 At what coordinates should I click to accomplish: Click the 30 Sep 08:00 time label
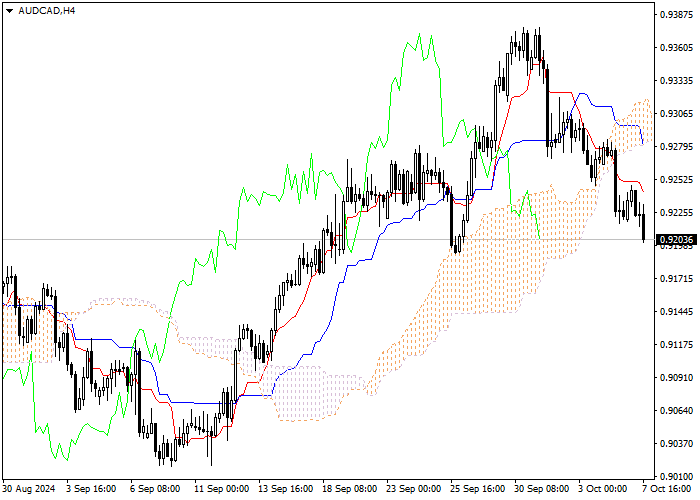(x=542, y=489)
